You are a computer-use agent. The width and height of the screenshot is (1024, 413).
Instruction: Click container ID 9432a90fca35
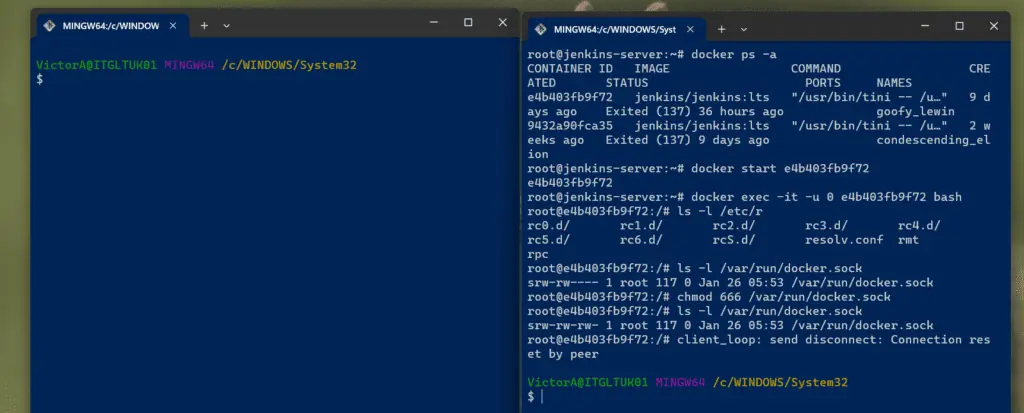570,125
